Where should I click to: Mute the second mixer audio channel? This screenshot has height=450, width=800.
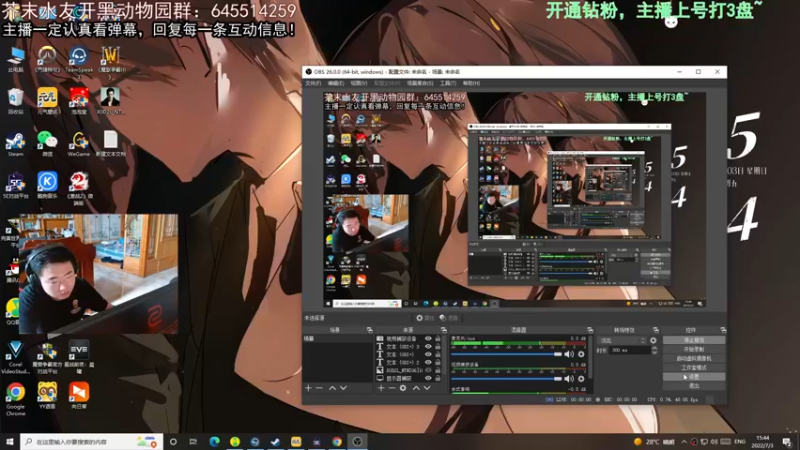(x=569, y=379)
